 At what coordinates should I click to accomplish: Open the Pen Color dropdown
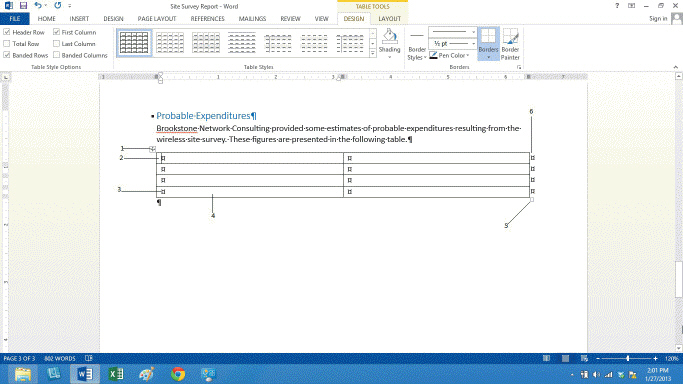coord(450,55)
